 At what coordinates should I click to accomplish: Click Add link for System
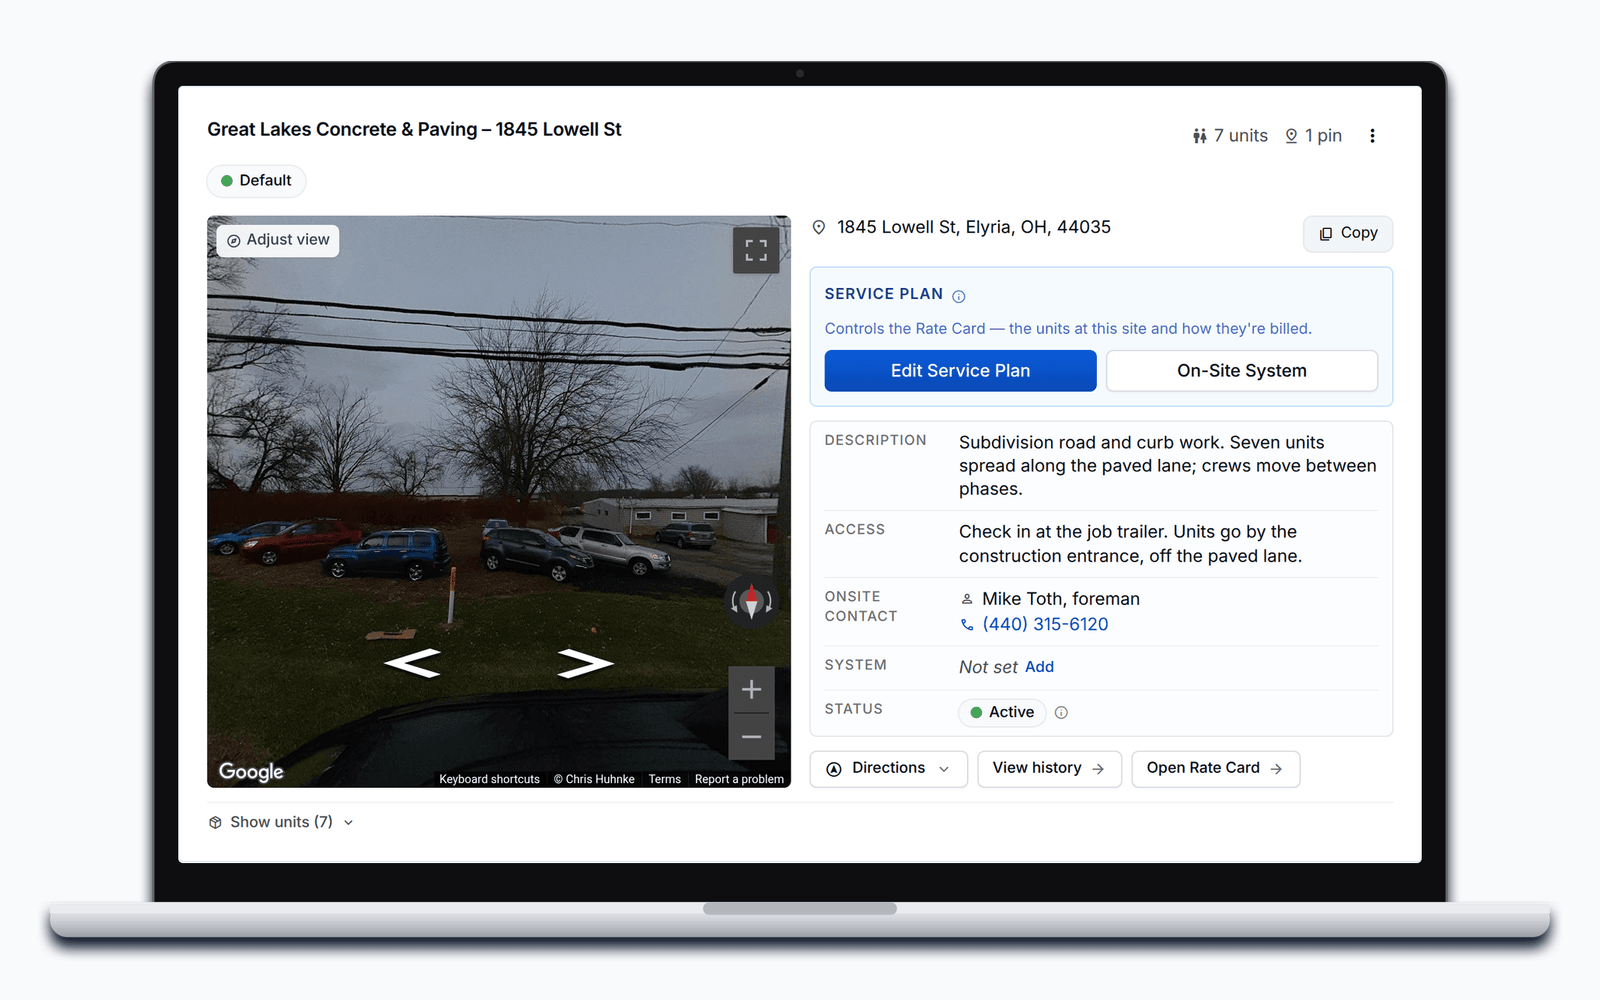click(x=1039, y=667)
